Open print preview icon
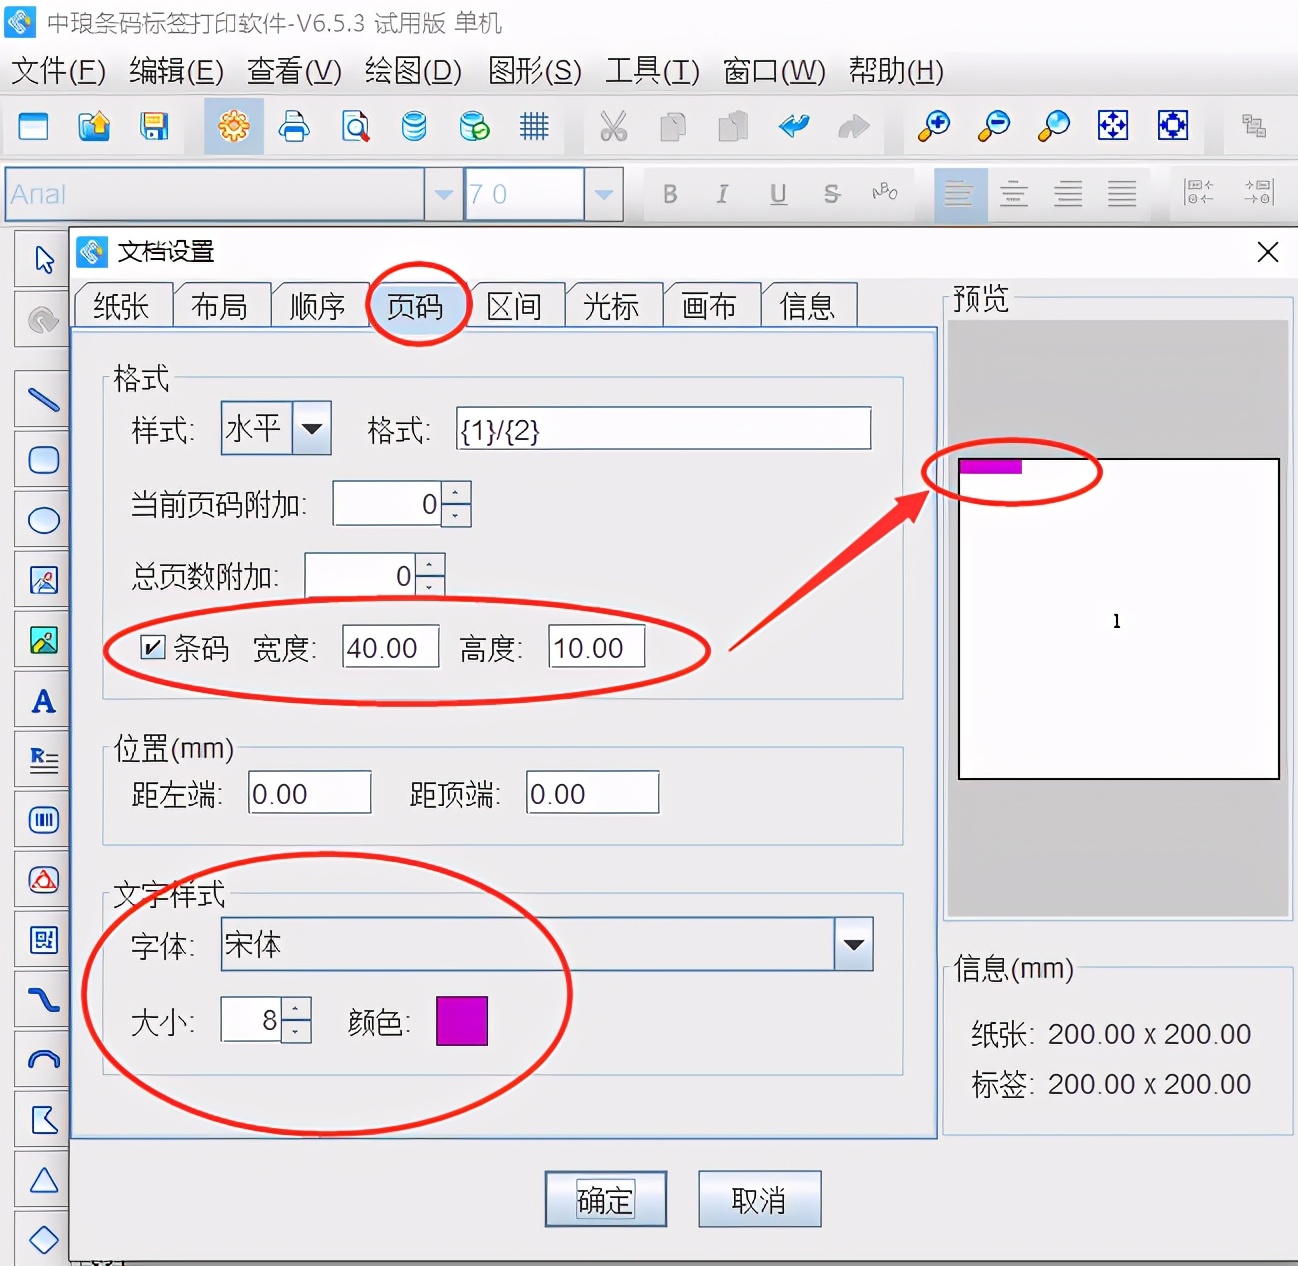 click(x=355, y=126)
